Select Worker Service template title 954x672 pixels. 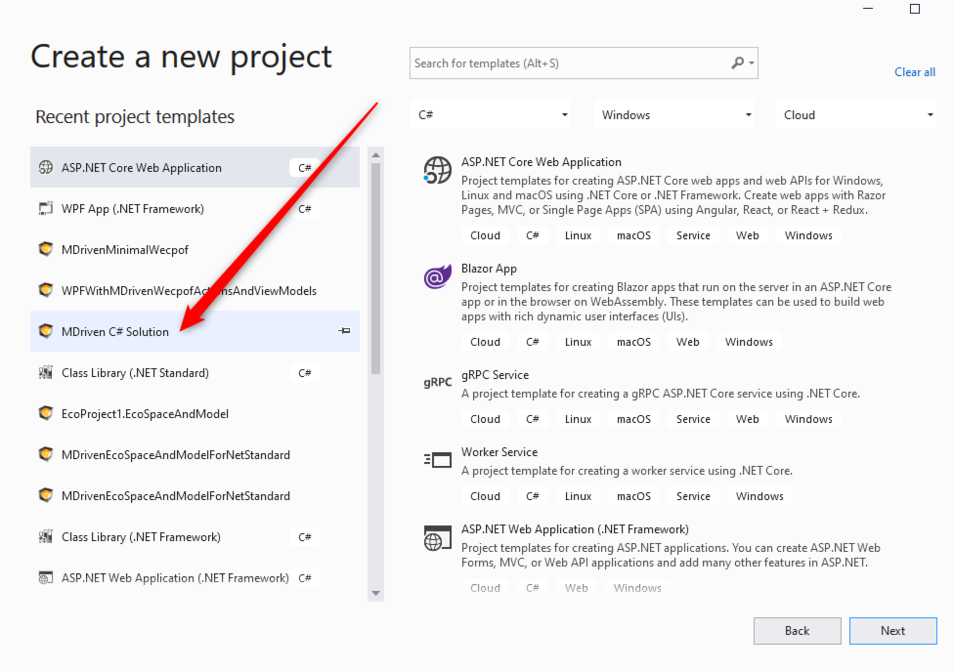pos(499,452)
